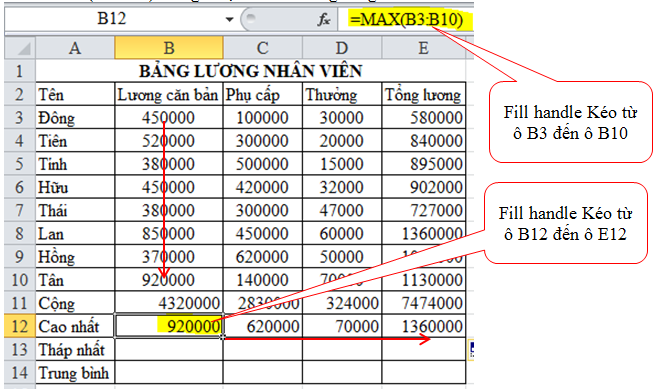
Task: Select the Cao nhất label cell
Action: pos(75,326)
